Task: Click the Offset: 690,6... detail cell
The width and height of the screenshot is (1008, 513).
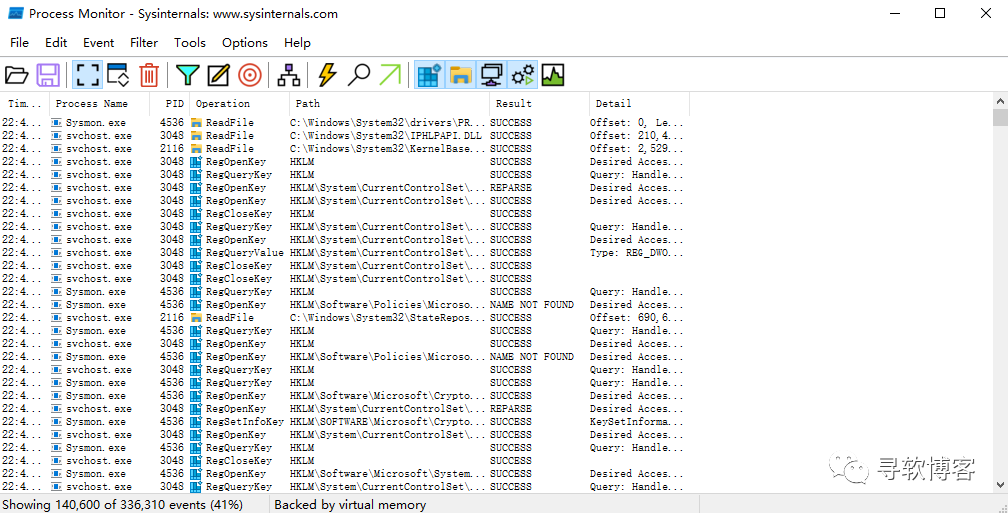Action: [x=638, y=318]
